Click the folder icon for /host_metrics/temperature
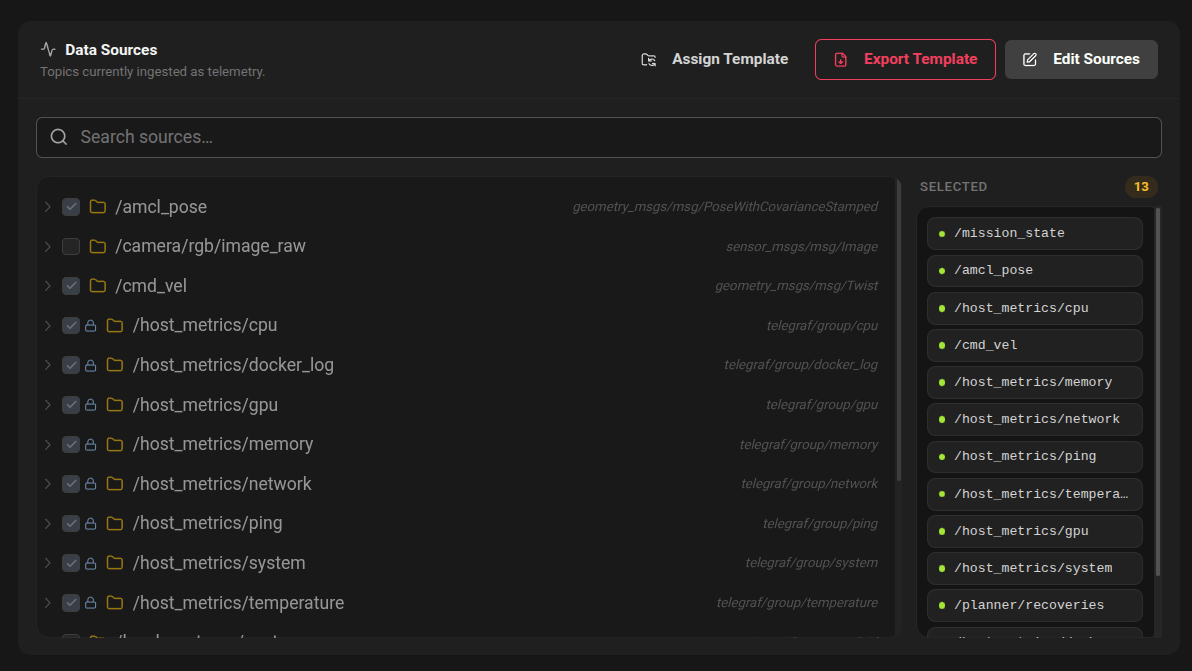The width and height of the screenshot is (1192, 671). [115, 603]
